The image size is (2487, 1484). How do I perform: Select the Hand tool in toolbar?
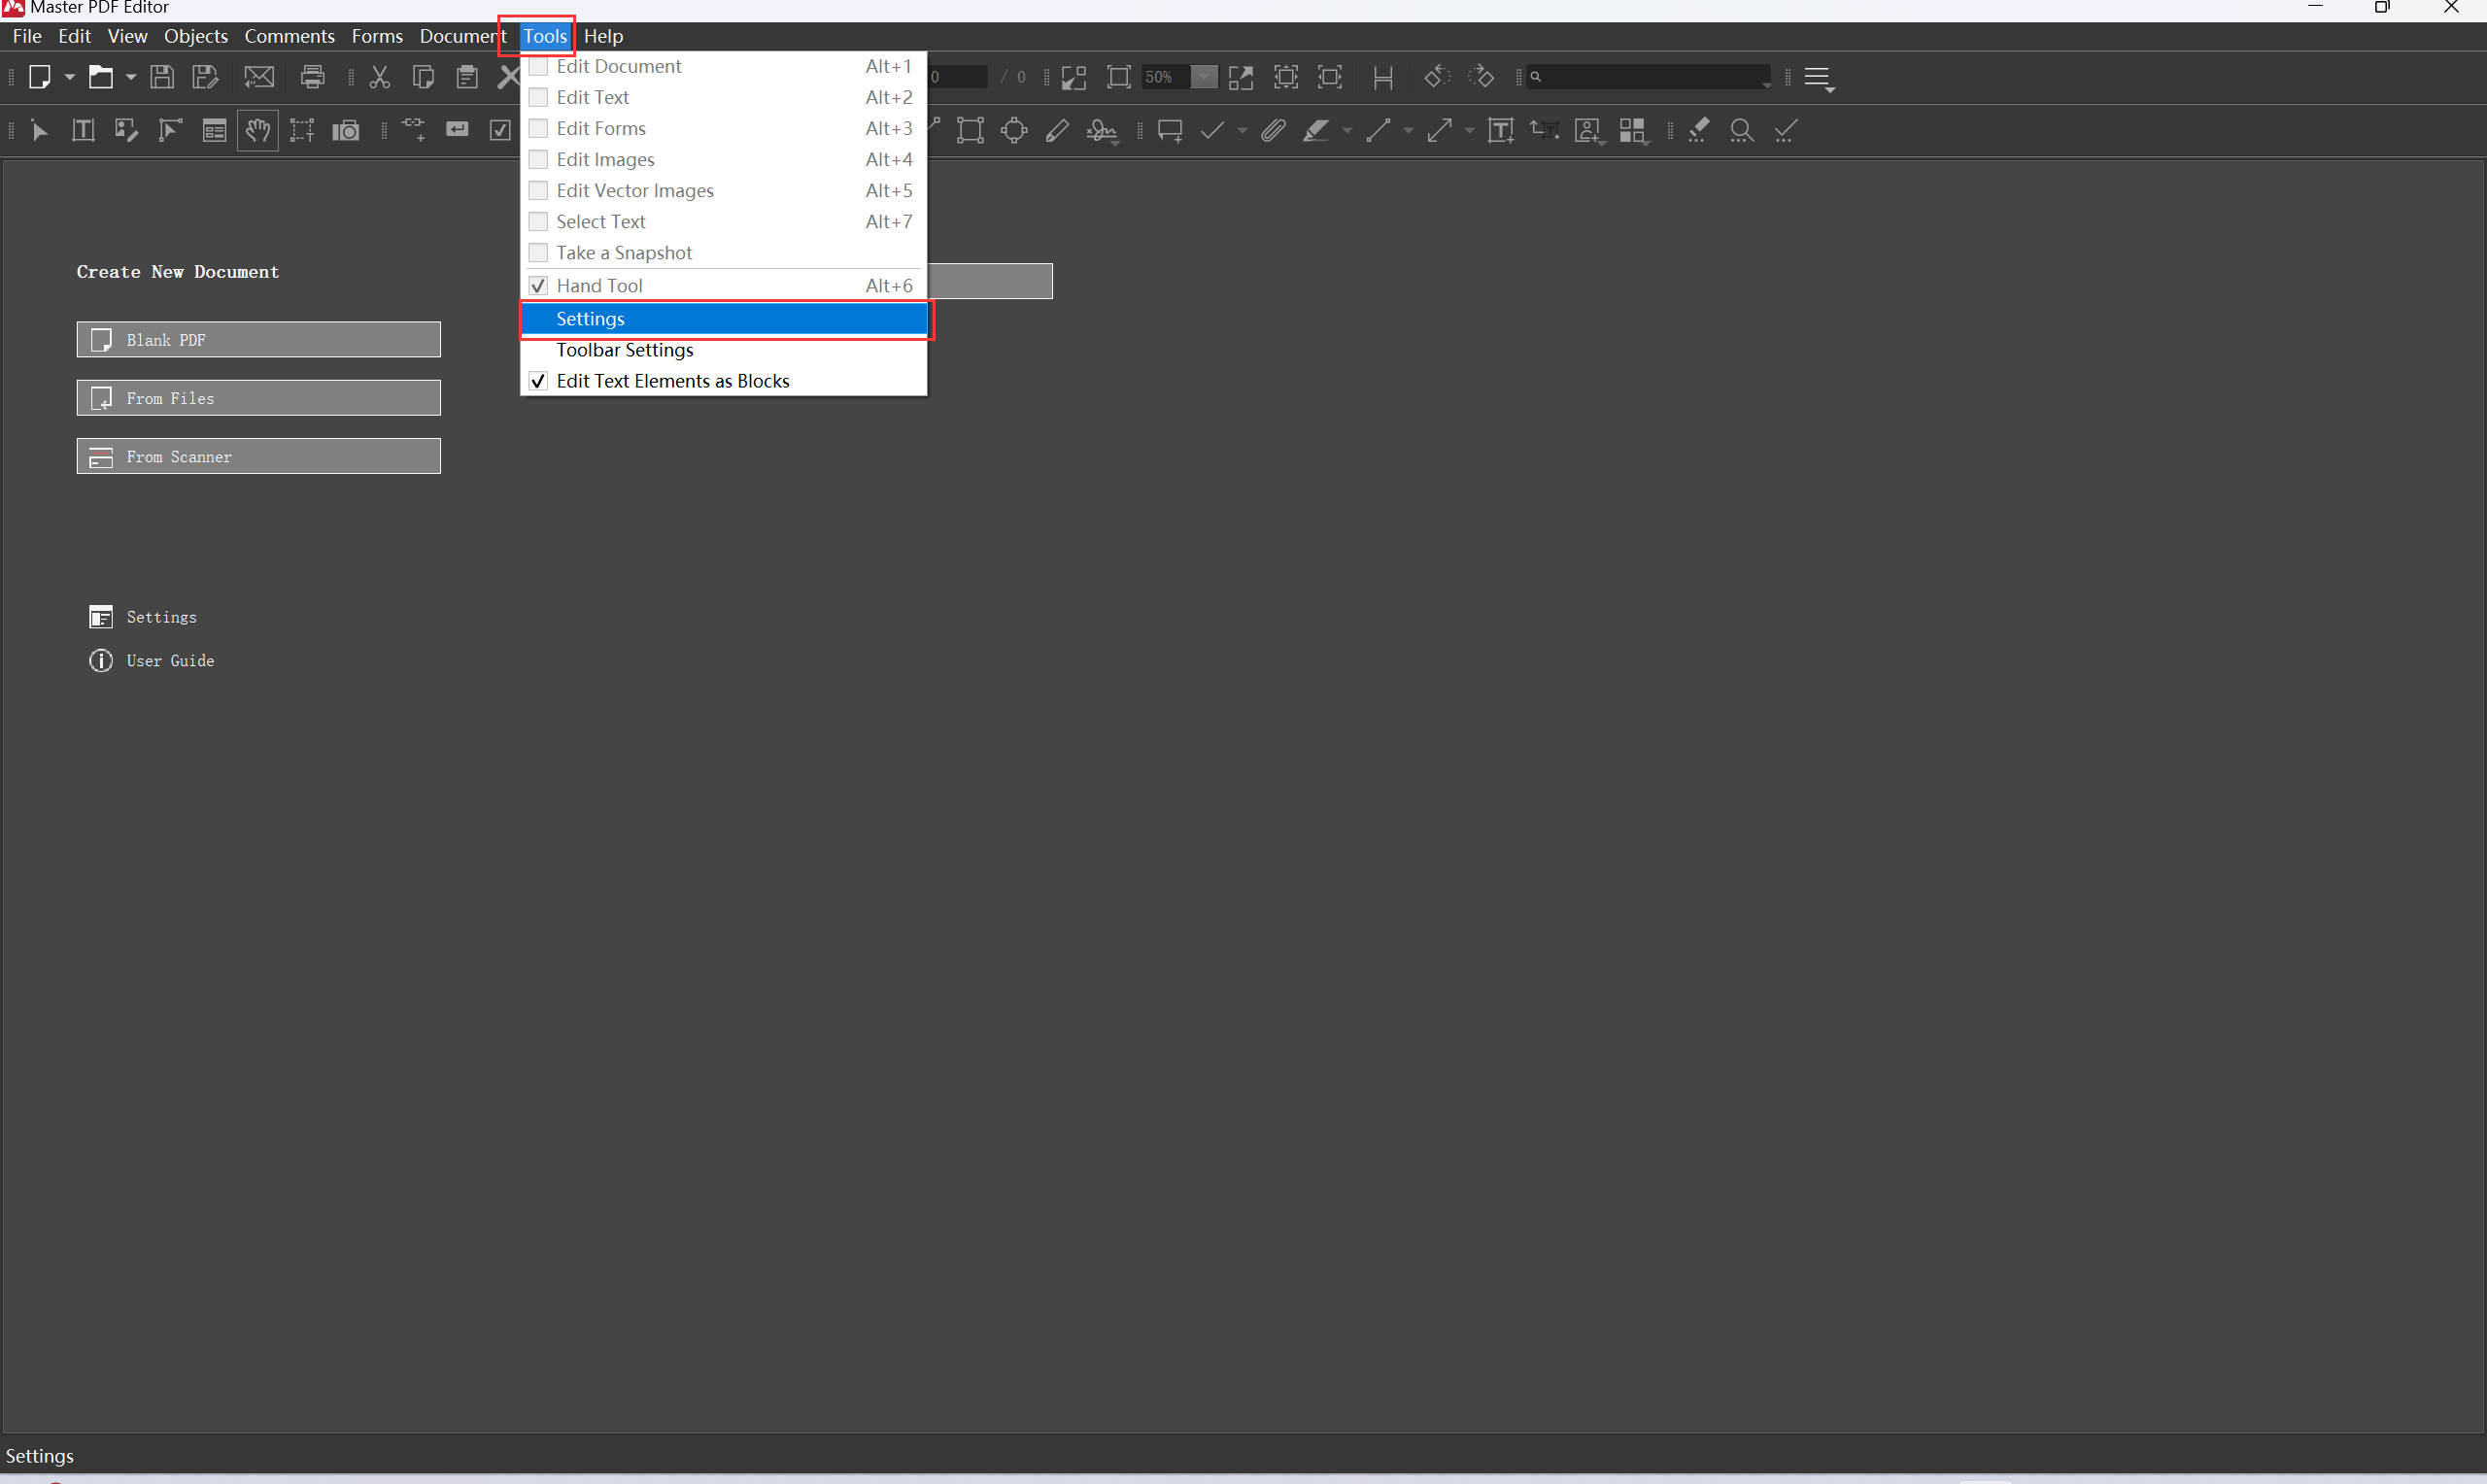tap(258, 131)
